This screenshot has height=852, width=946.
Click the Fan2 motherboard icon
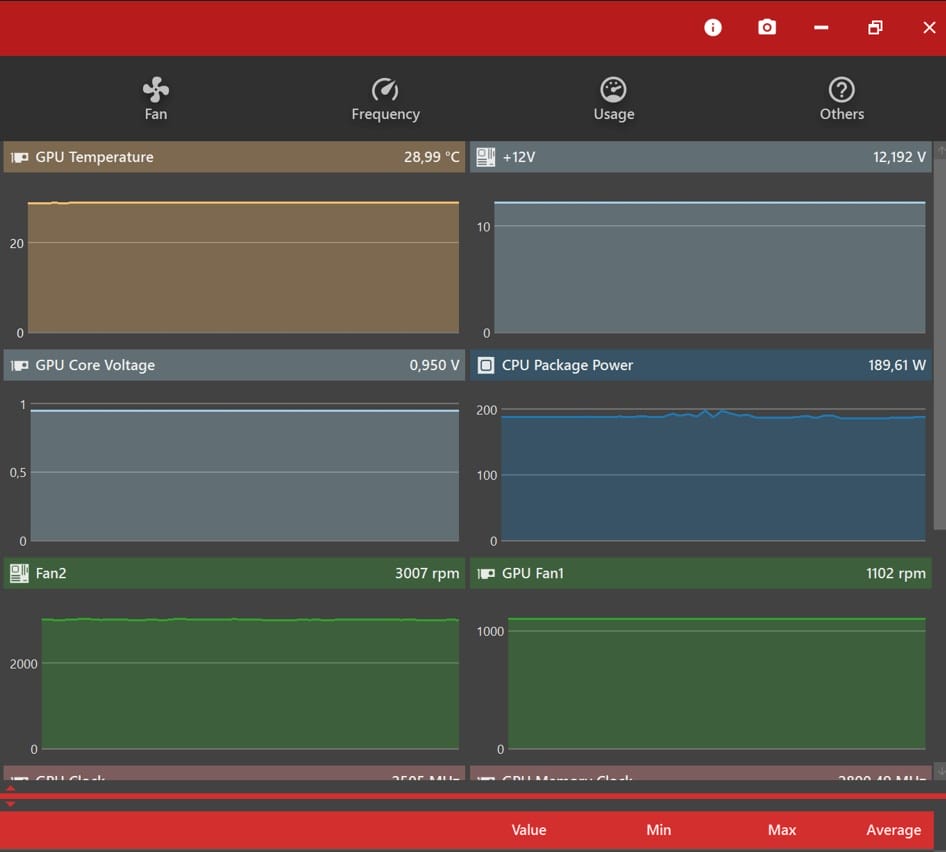(x=19, y=573)
